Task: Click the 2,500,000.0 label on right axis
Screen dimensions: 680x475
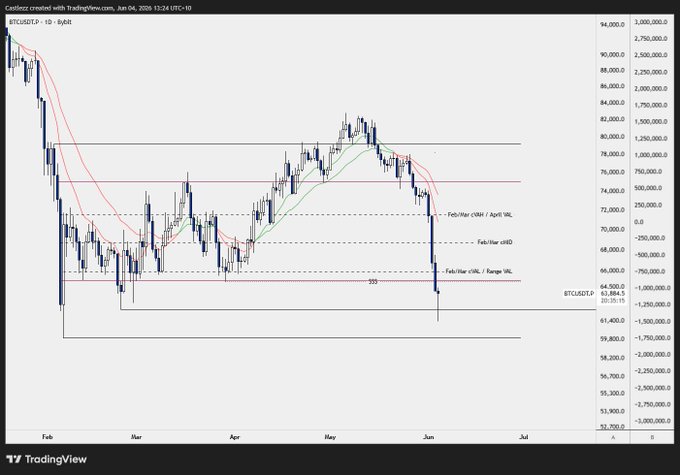Action: [x=651, y=55]
